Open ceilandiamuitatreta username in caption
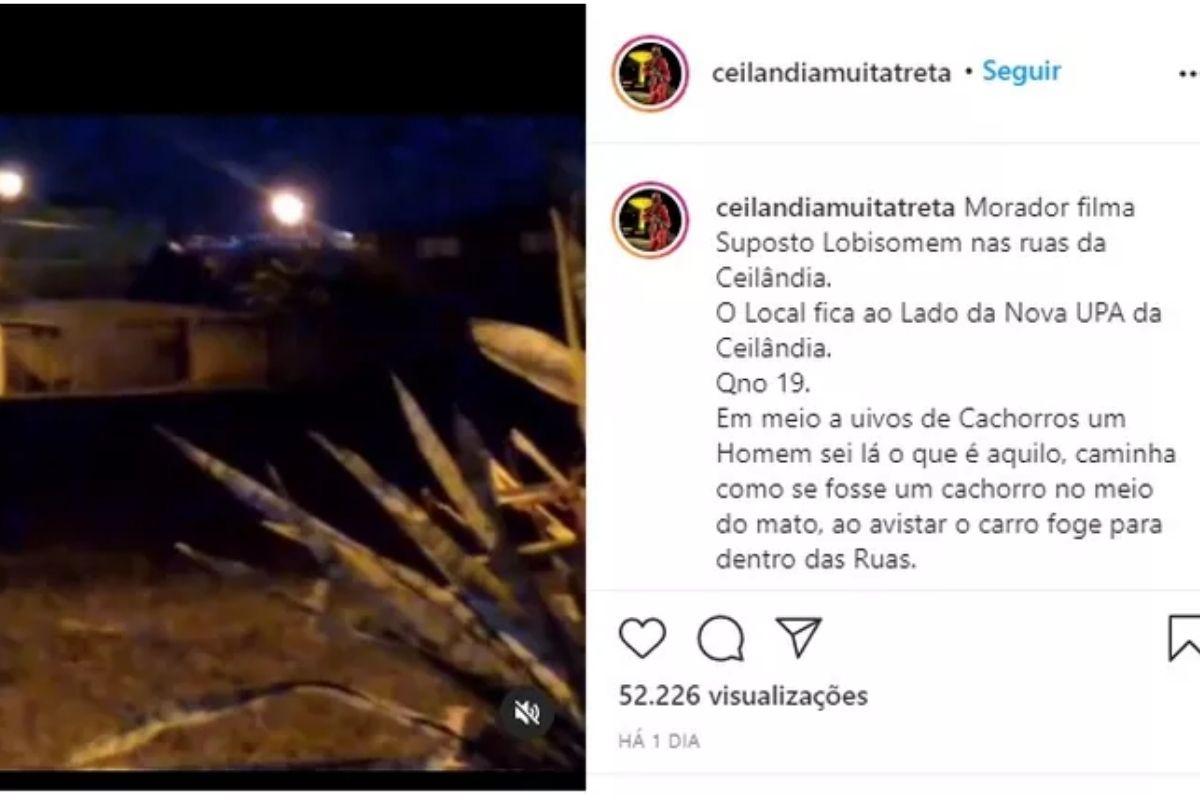Image resolution: width=1200 pixels, height=800 pixels. coord(837,210)
